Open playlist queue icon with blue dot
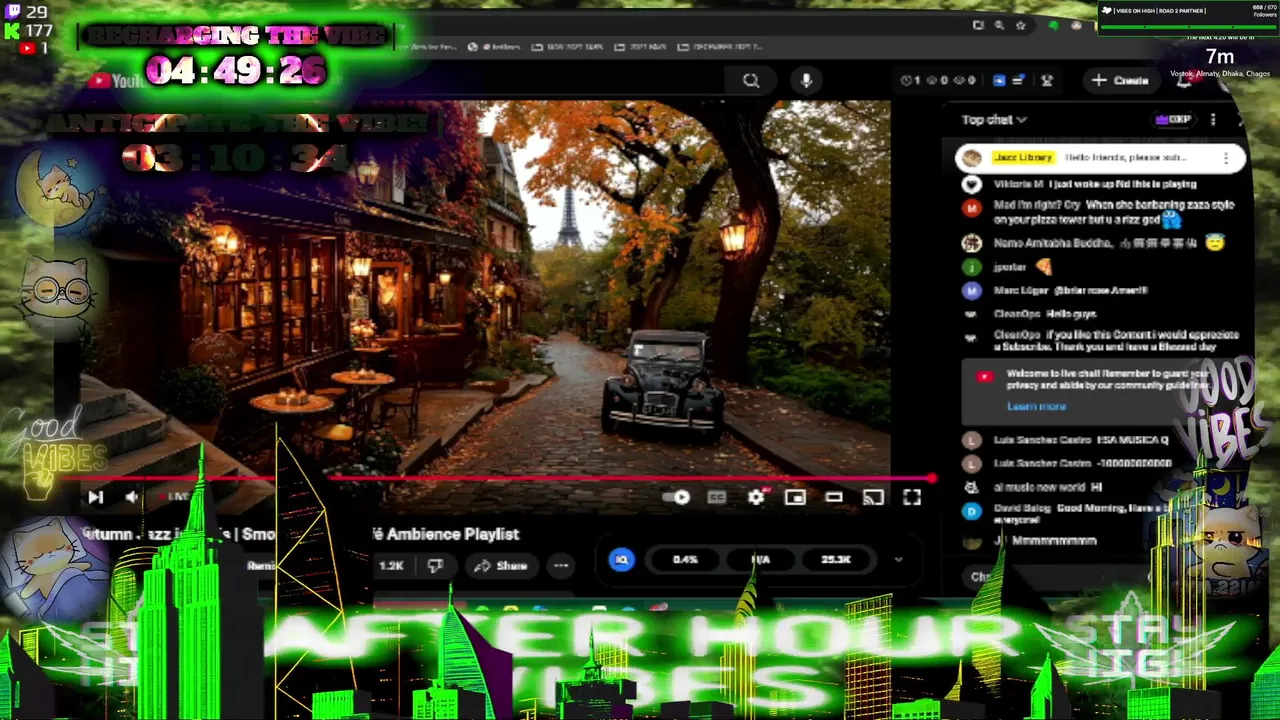This screenshot has height=720, width=1280. tap(1018, 81)
